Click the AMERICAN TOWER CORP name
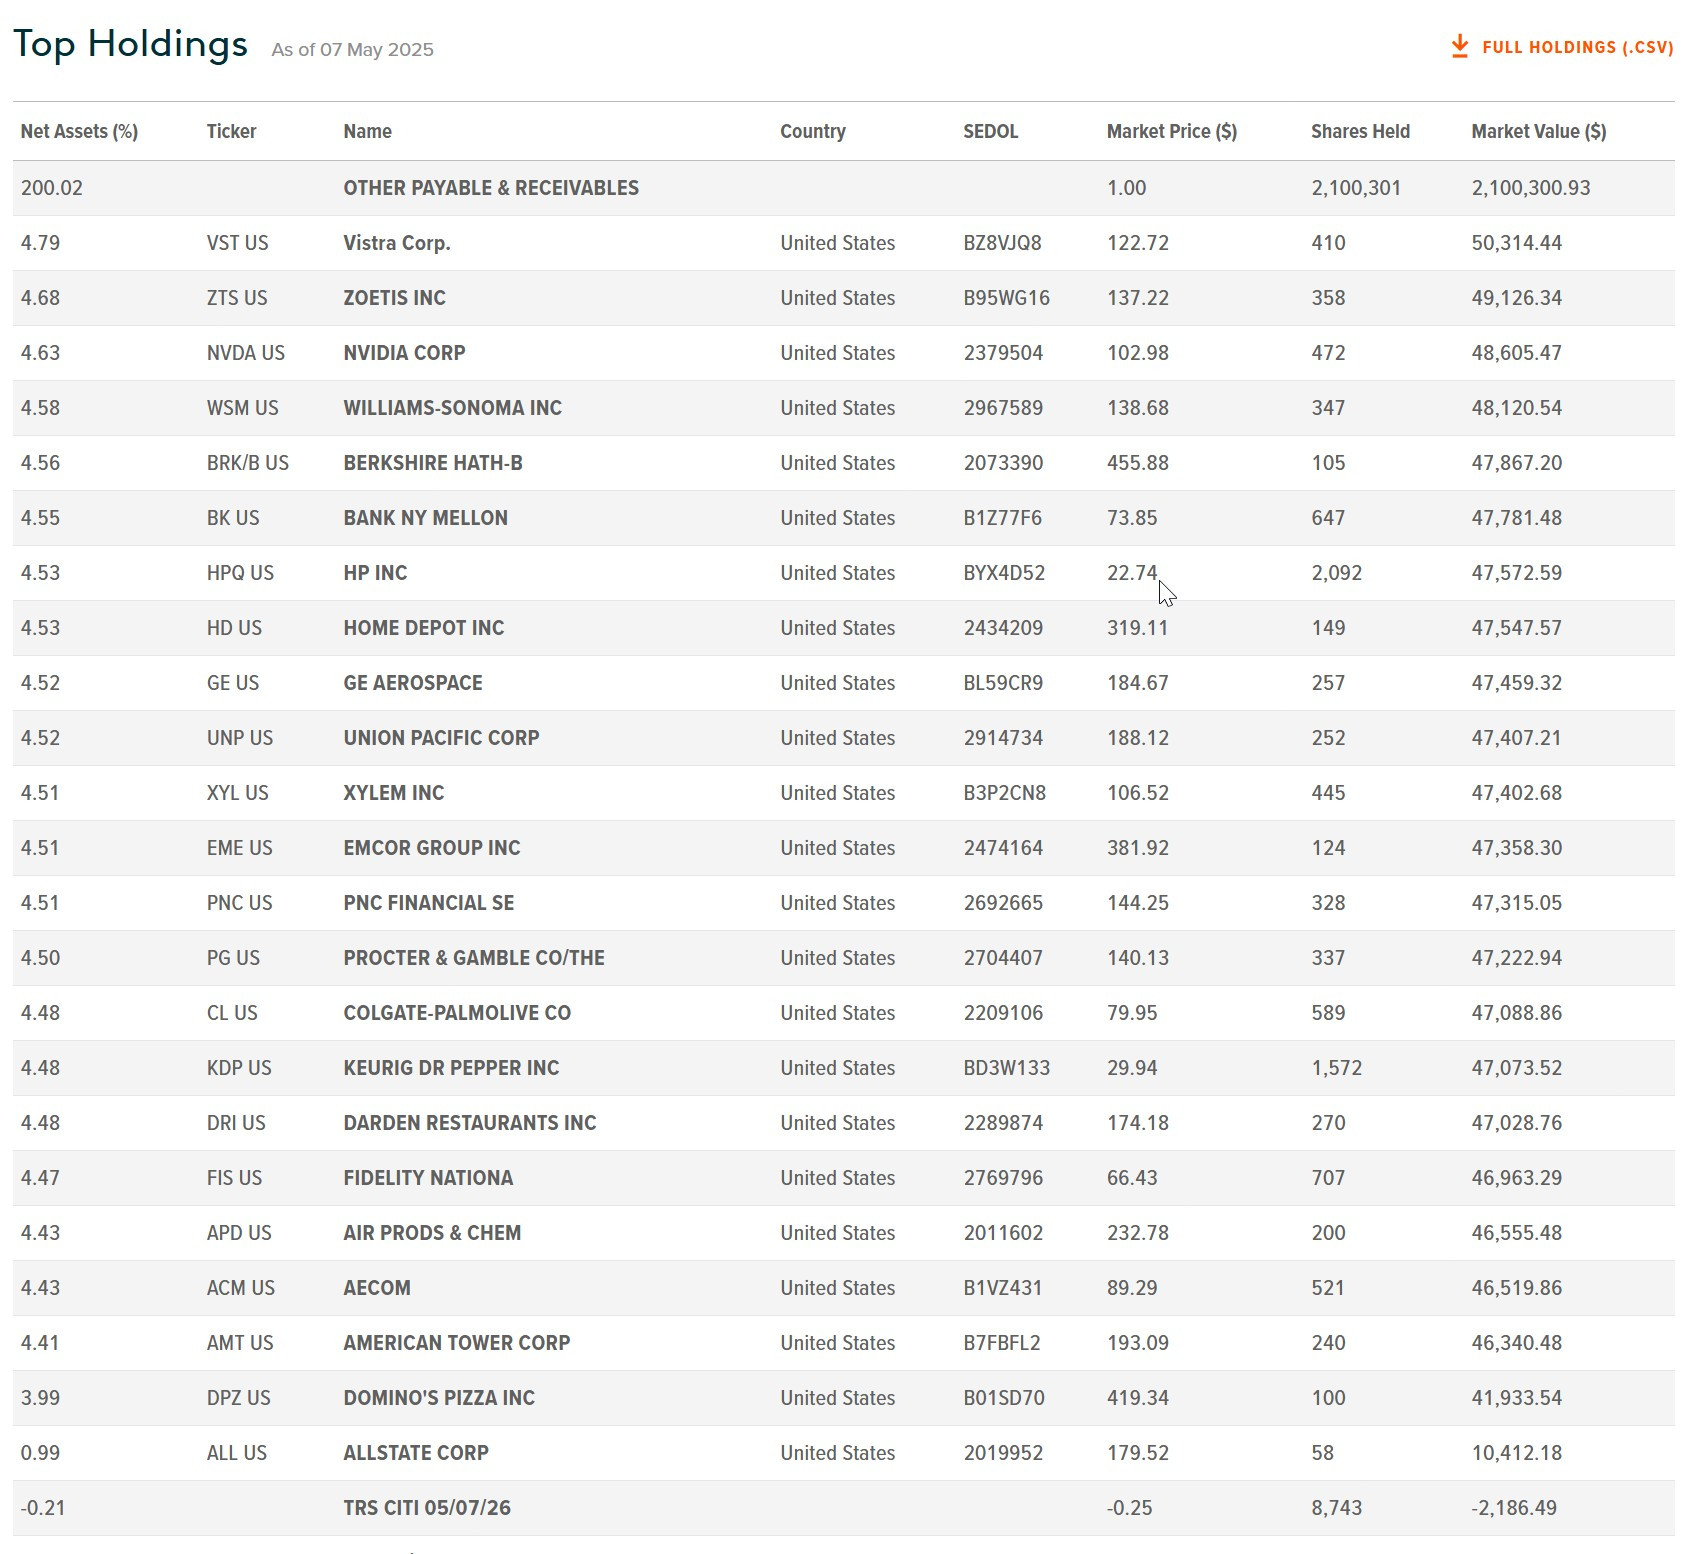Viewport: 1687px width, 1554px height. [456, 1343]
